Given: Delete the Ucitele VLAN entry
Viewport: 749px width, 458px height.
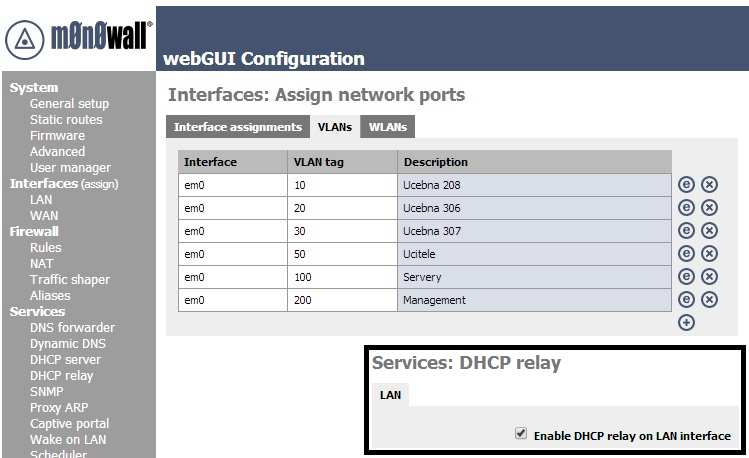Looking at the screenshot, I should [709, 253].
